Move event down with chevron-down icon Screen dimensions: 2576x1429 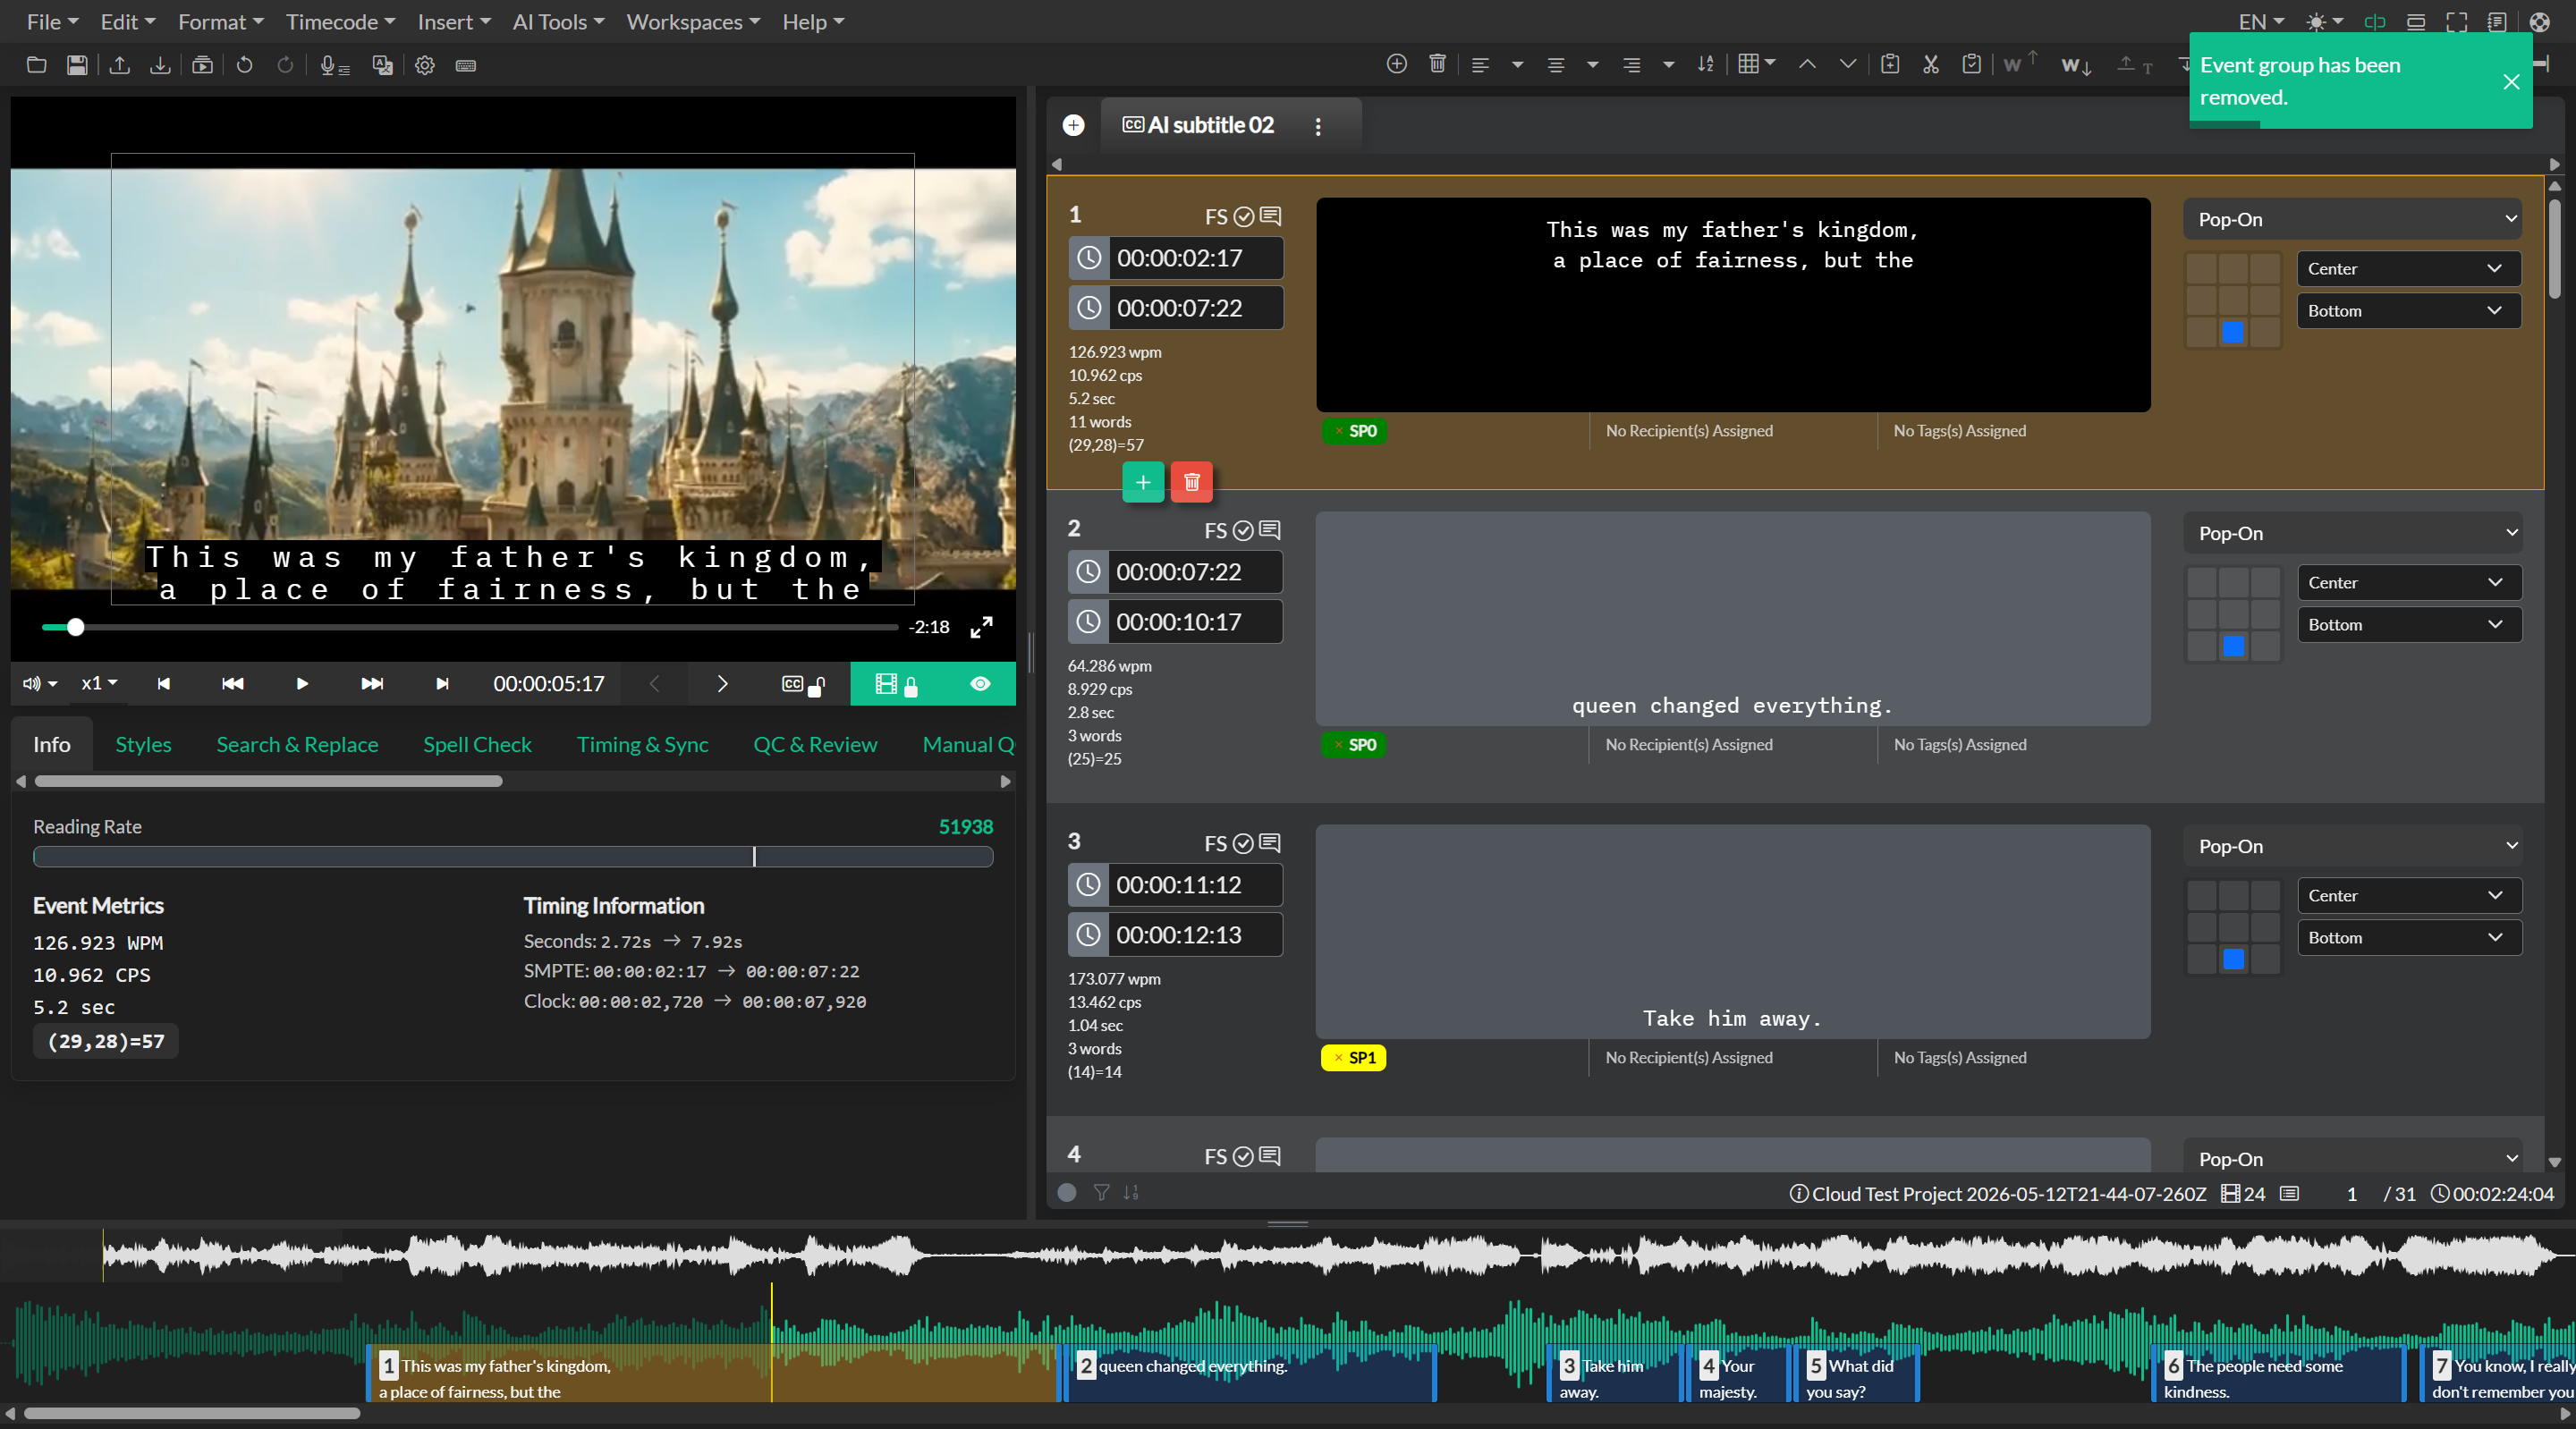click(x=1848, y=64)
